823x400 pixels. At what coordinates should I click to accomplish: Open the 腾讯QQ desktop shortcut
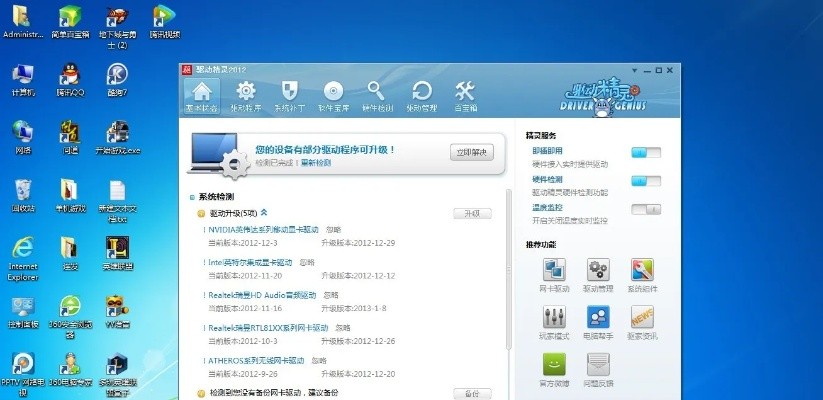69,77
